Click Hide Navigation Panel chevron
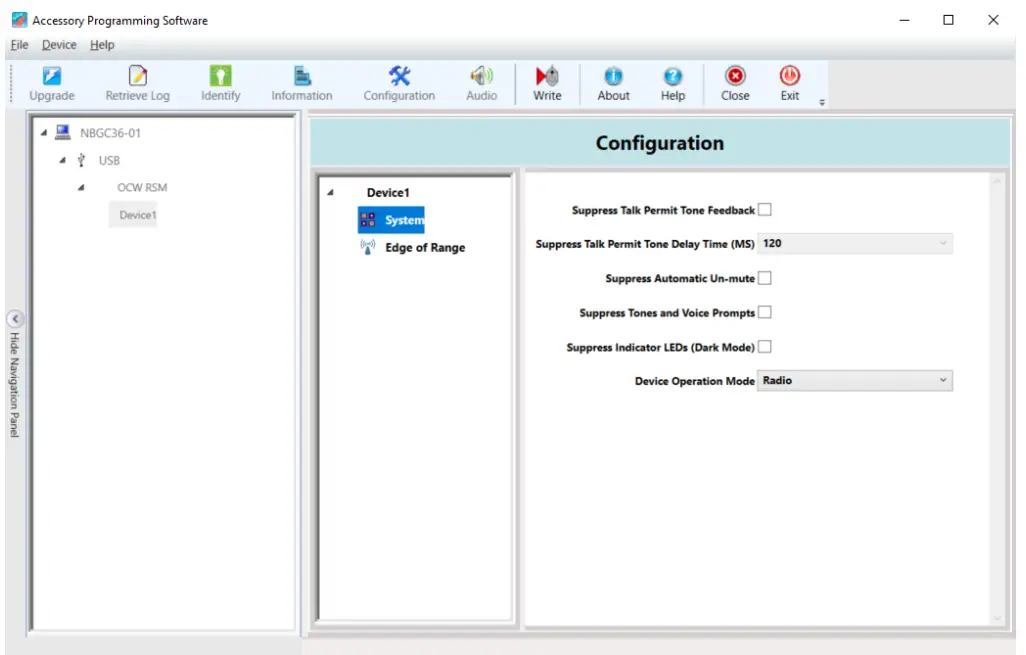This screenshot has height=655, width=1026. [x=15, y=318]
